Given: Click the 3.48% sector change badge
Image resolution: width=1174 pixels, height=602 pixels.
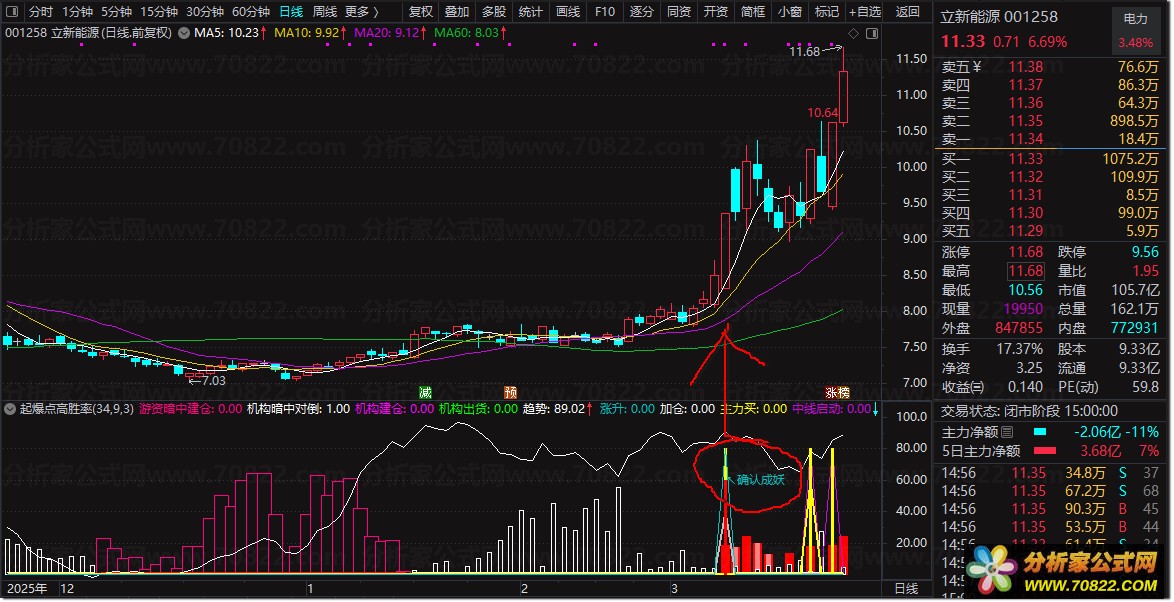Looking at the screenshot, I should pyautogui.click(x=1136, y=42).
